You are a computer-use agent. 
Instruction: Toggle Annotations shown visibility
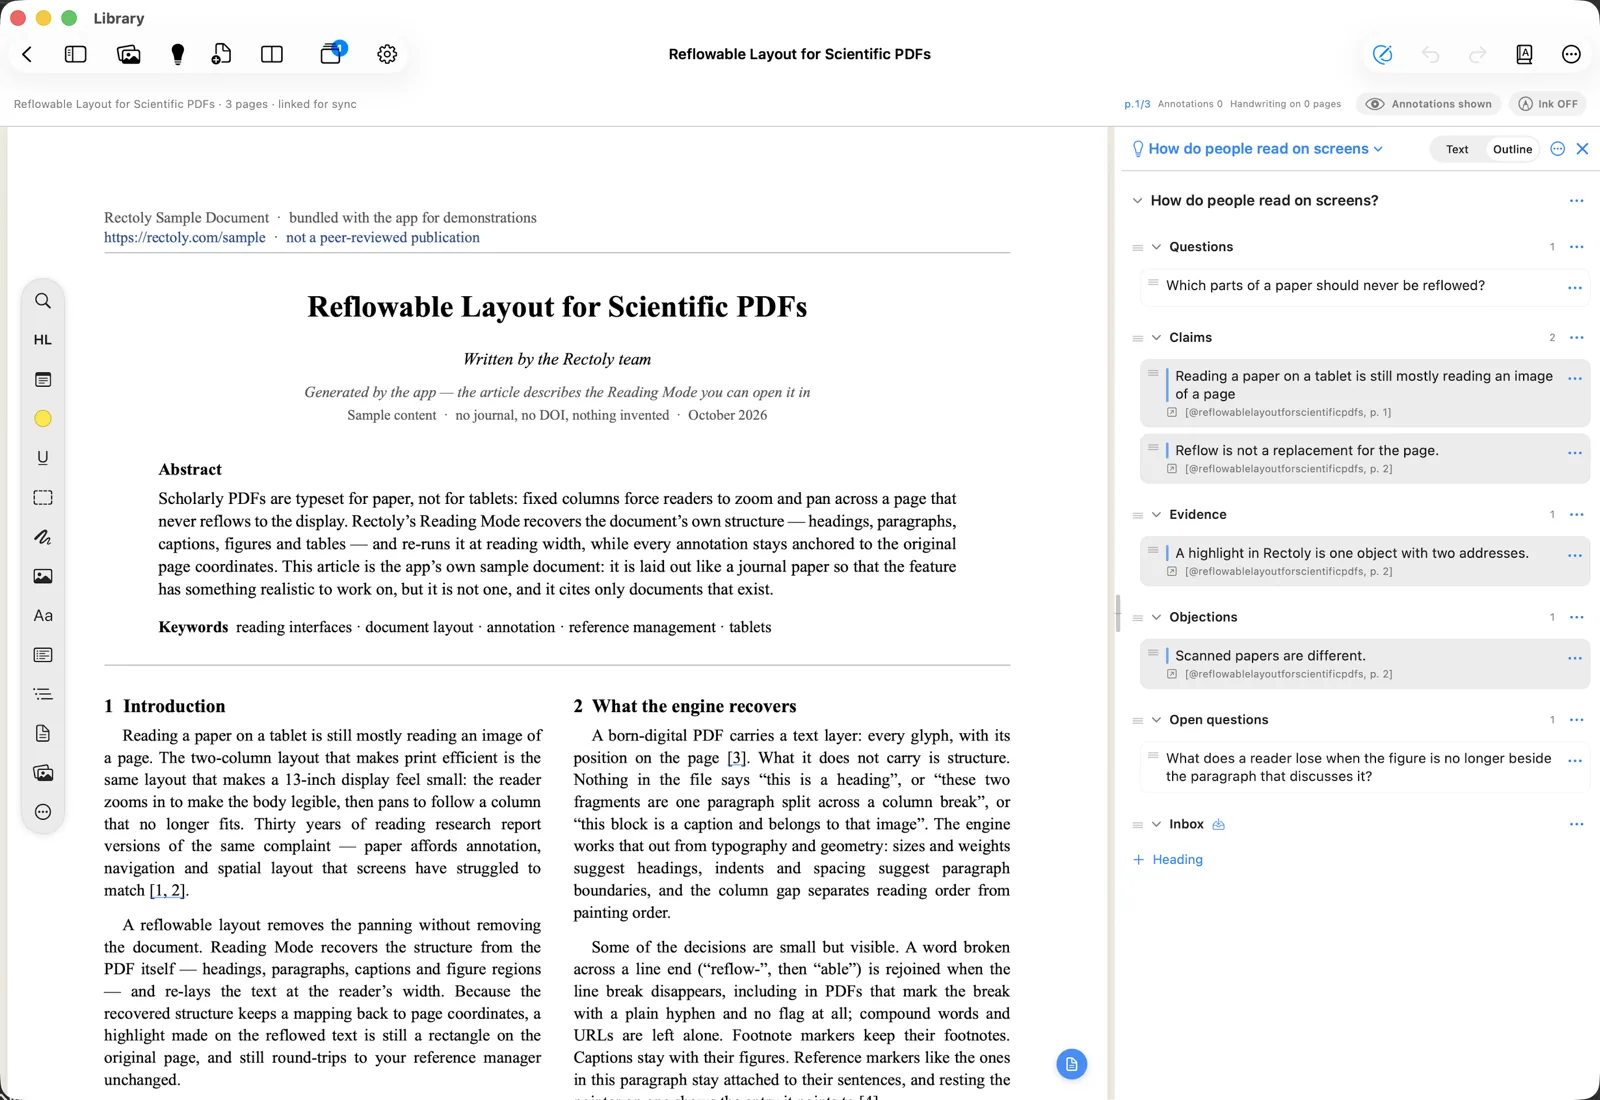(x=1429, y=104)
